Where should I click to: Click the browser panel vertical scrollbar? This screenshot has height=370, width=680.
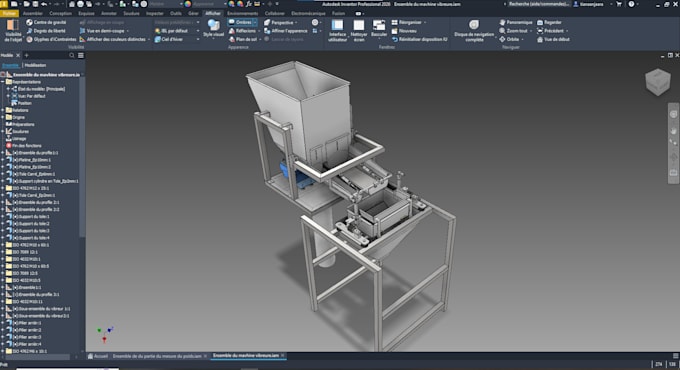click(x=82, y=158)
